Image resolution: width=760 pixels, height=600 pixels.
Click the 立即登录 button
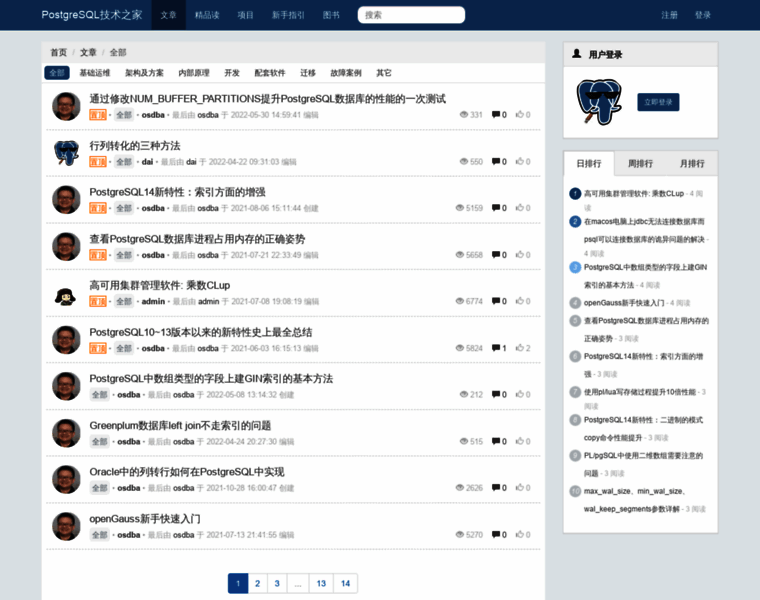pos(658,102)
